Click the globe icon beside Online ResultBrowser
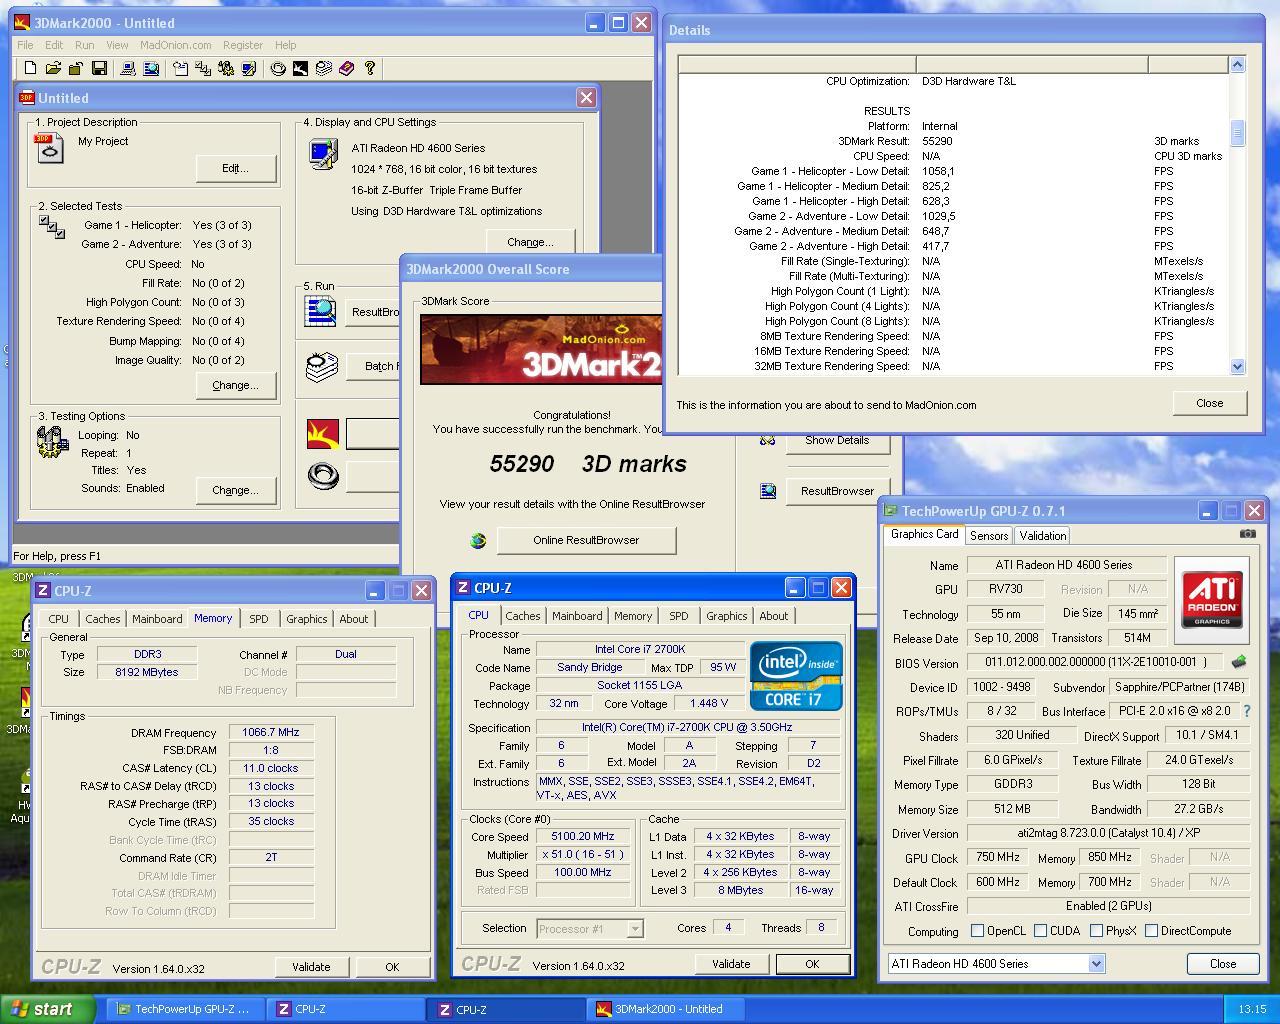This screenshot has height=1024, width=1280. (478, 540)
